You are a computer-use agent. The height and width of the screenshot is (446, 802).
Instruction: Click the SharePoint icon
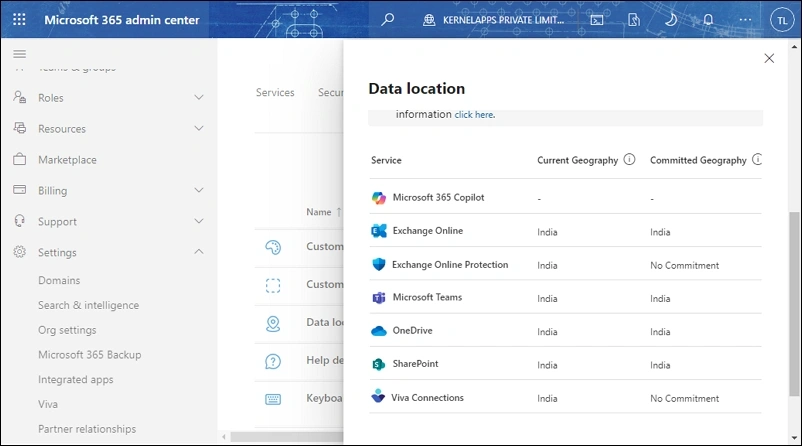(378, 364)
